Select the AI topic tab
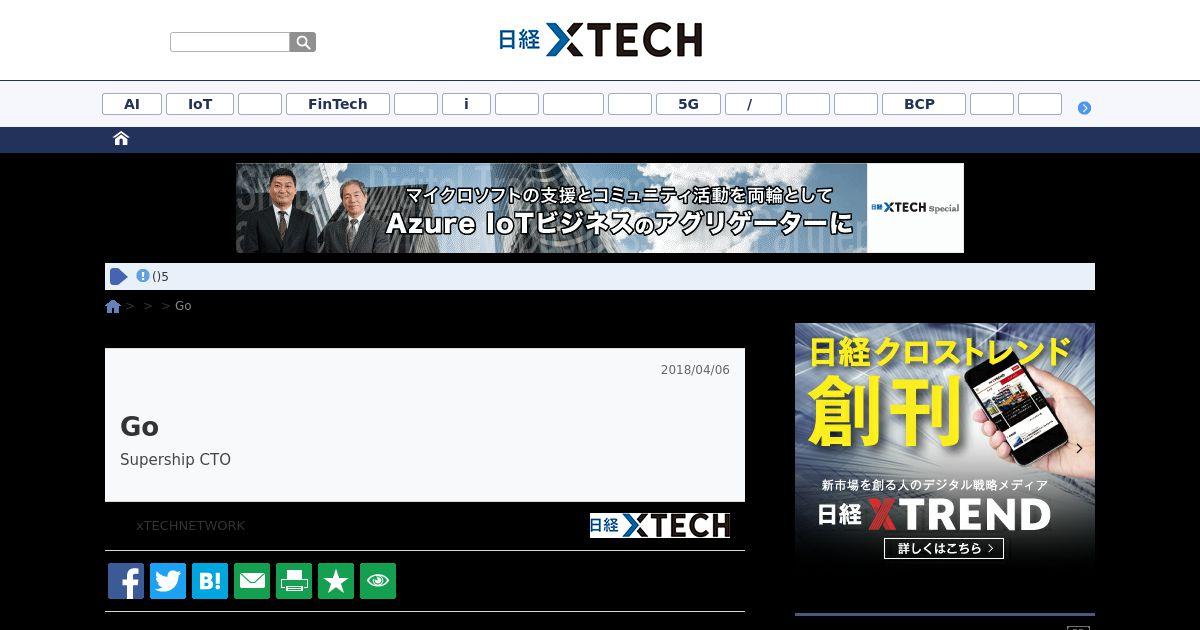The height and width of the screenshot is (630, 1200). 132,104
